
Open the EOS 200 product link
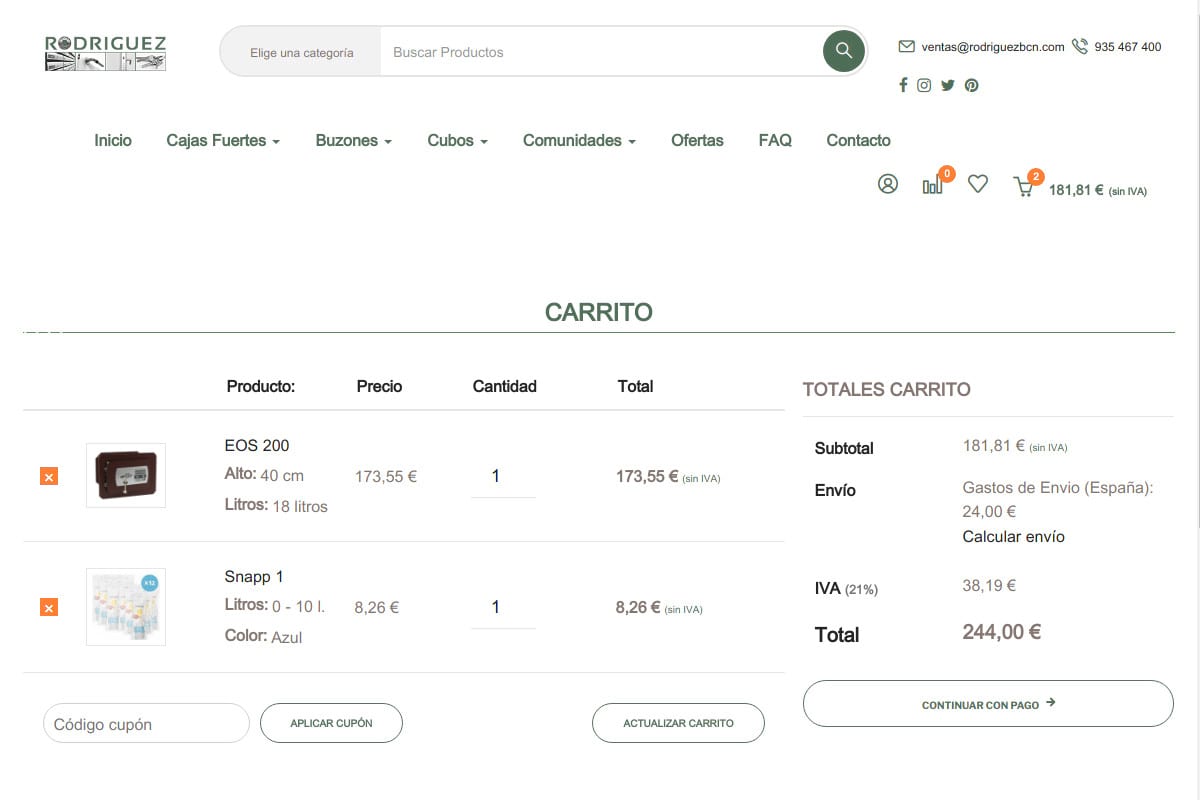(257, 446)
